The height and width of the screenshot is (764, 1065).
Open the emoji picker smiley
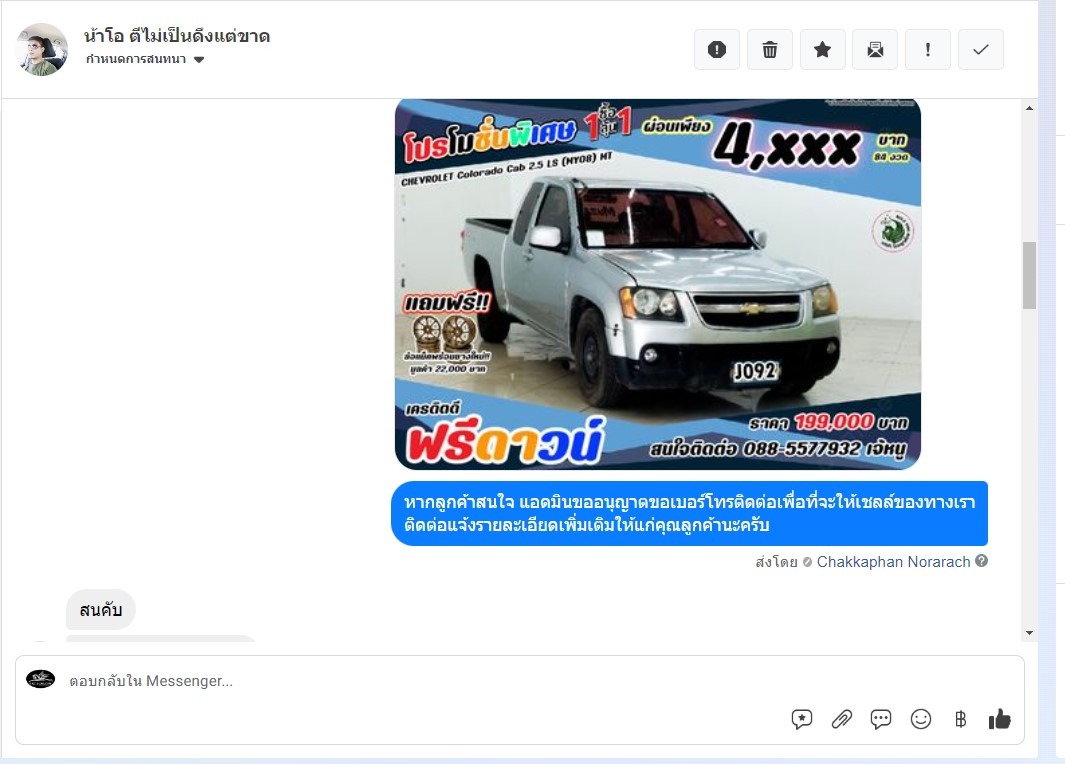coord(920,719)
